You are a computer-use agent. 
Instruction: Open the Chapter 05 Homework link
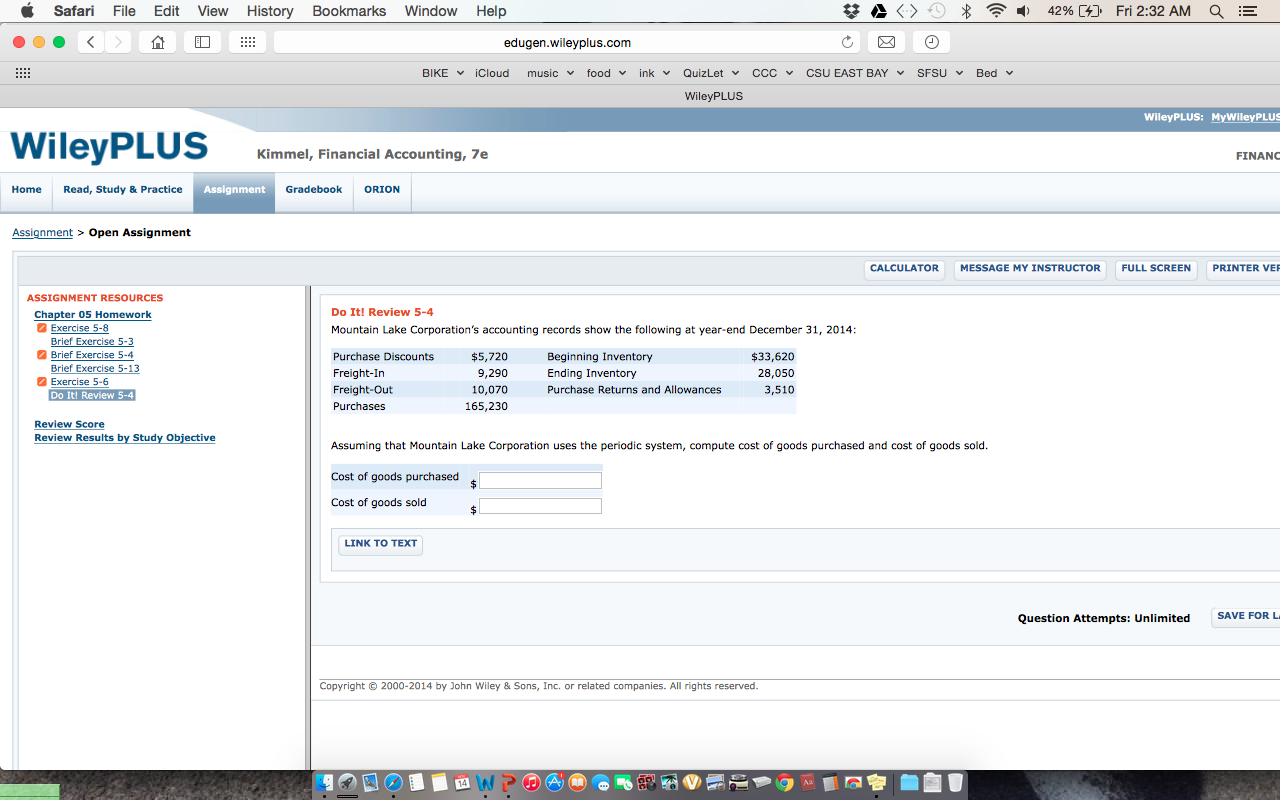click(93, 315)
